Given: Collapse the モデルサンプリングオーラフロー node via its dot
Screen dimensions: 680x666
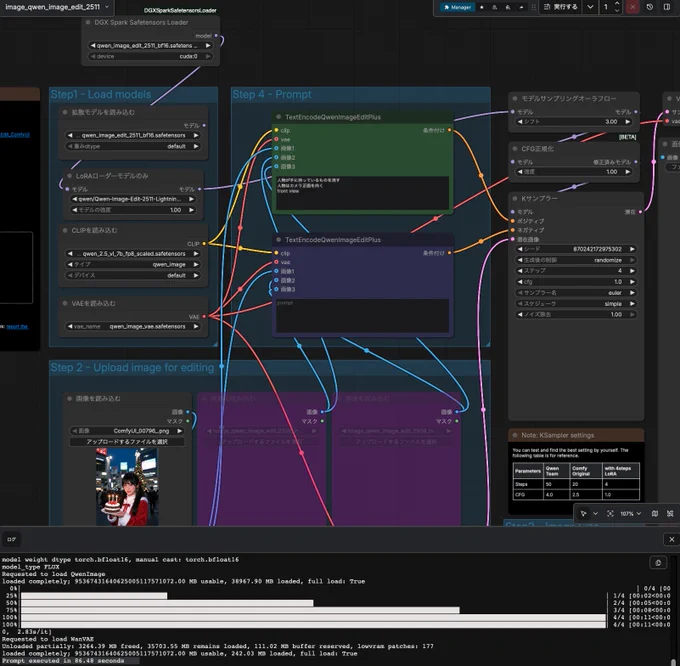Looking at the screenshot, I should point(515,99).
